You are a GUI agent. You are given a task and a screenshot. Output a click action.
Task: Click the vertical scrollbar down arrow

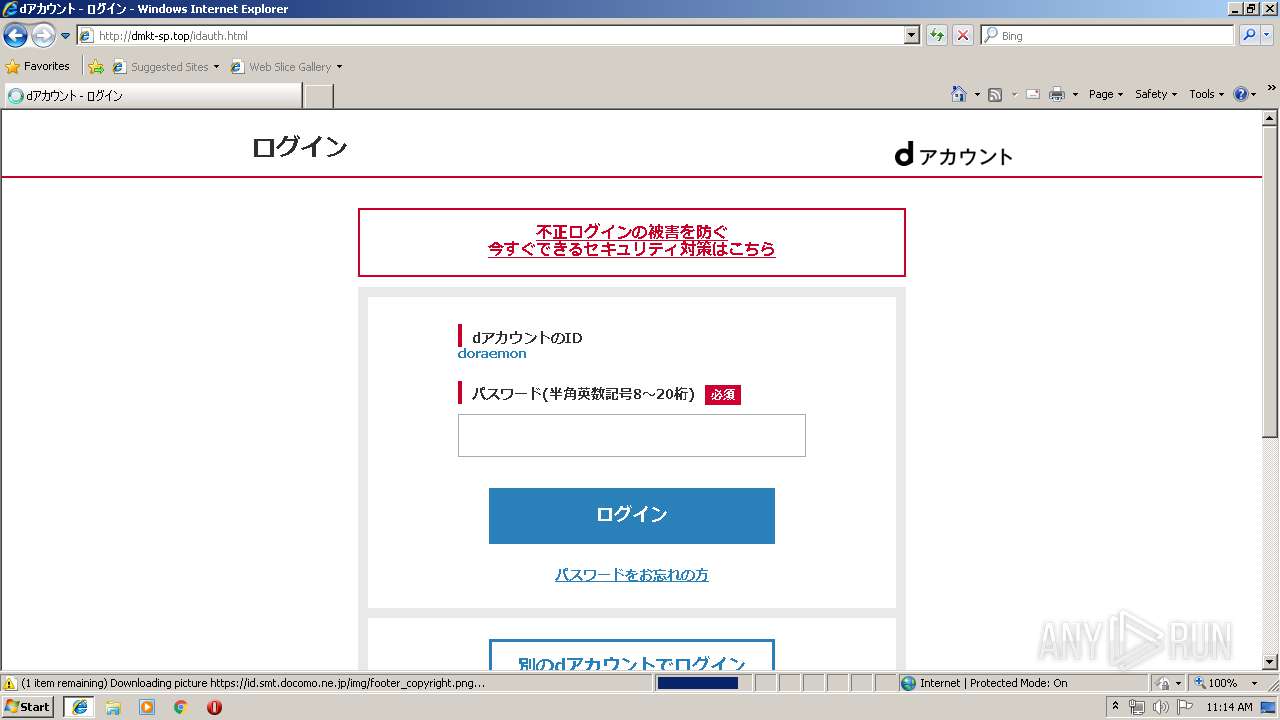tap(1270, 661)
